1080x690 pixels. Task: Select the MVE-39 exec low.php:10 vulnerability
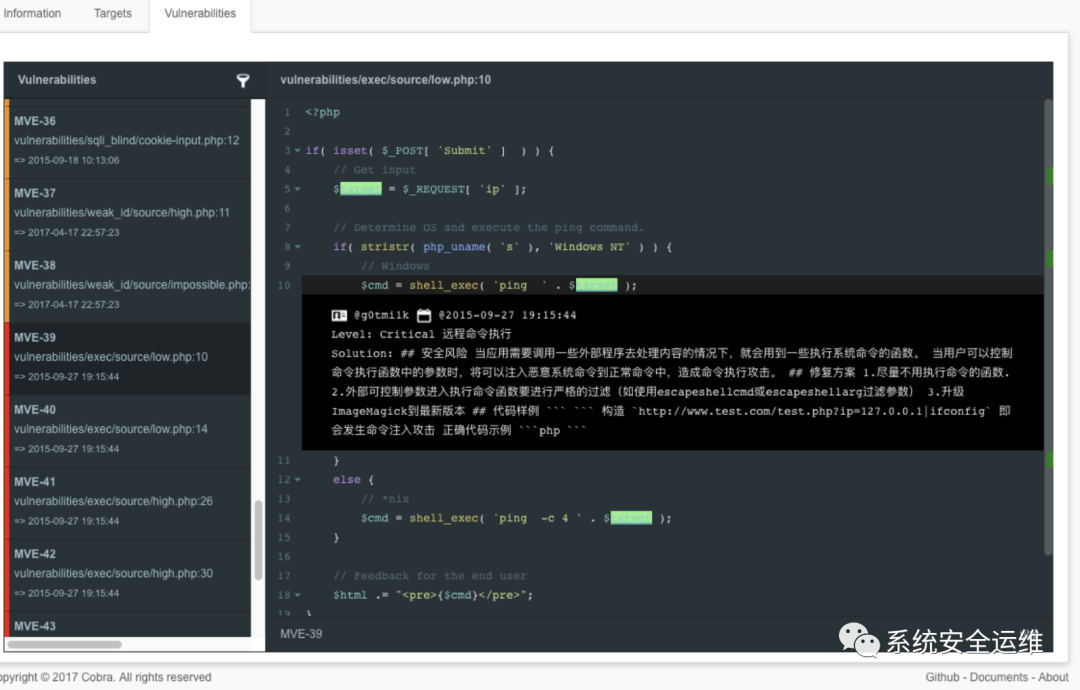[128, 357]
